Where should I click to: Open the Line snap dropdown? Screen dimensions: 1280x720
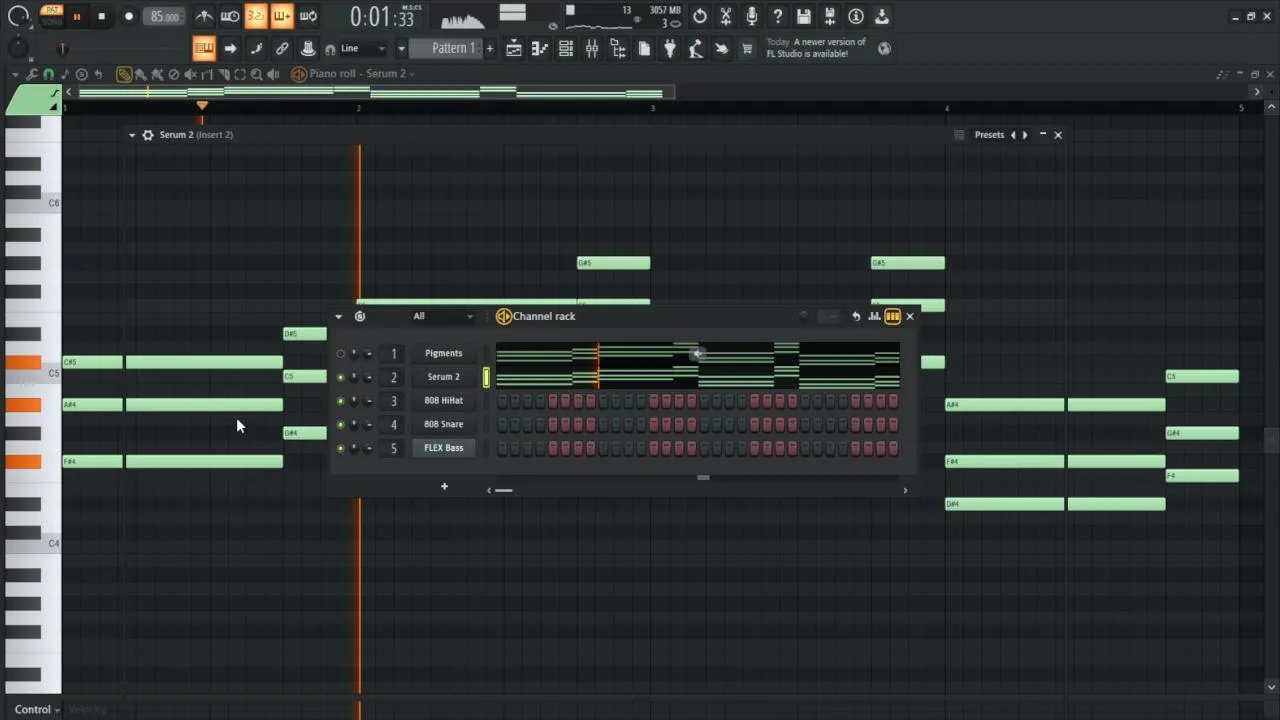(x=363, y=48)
